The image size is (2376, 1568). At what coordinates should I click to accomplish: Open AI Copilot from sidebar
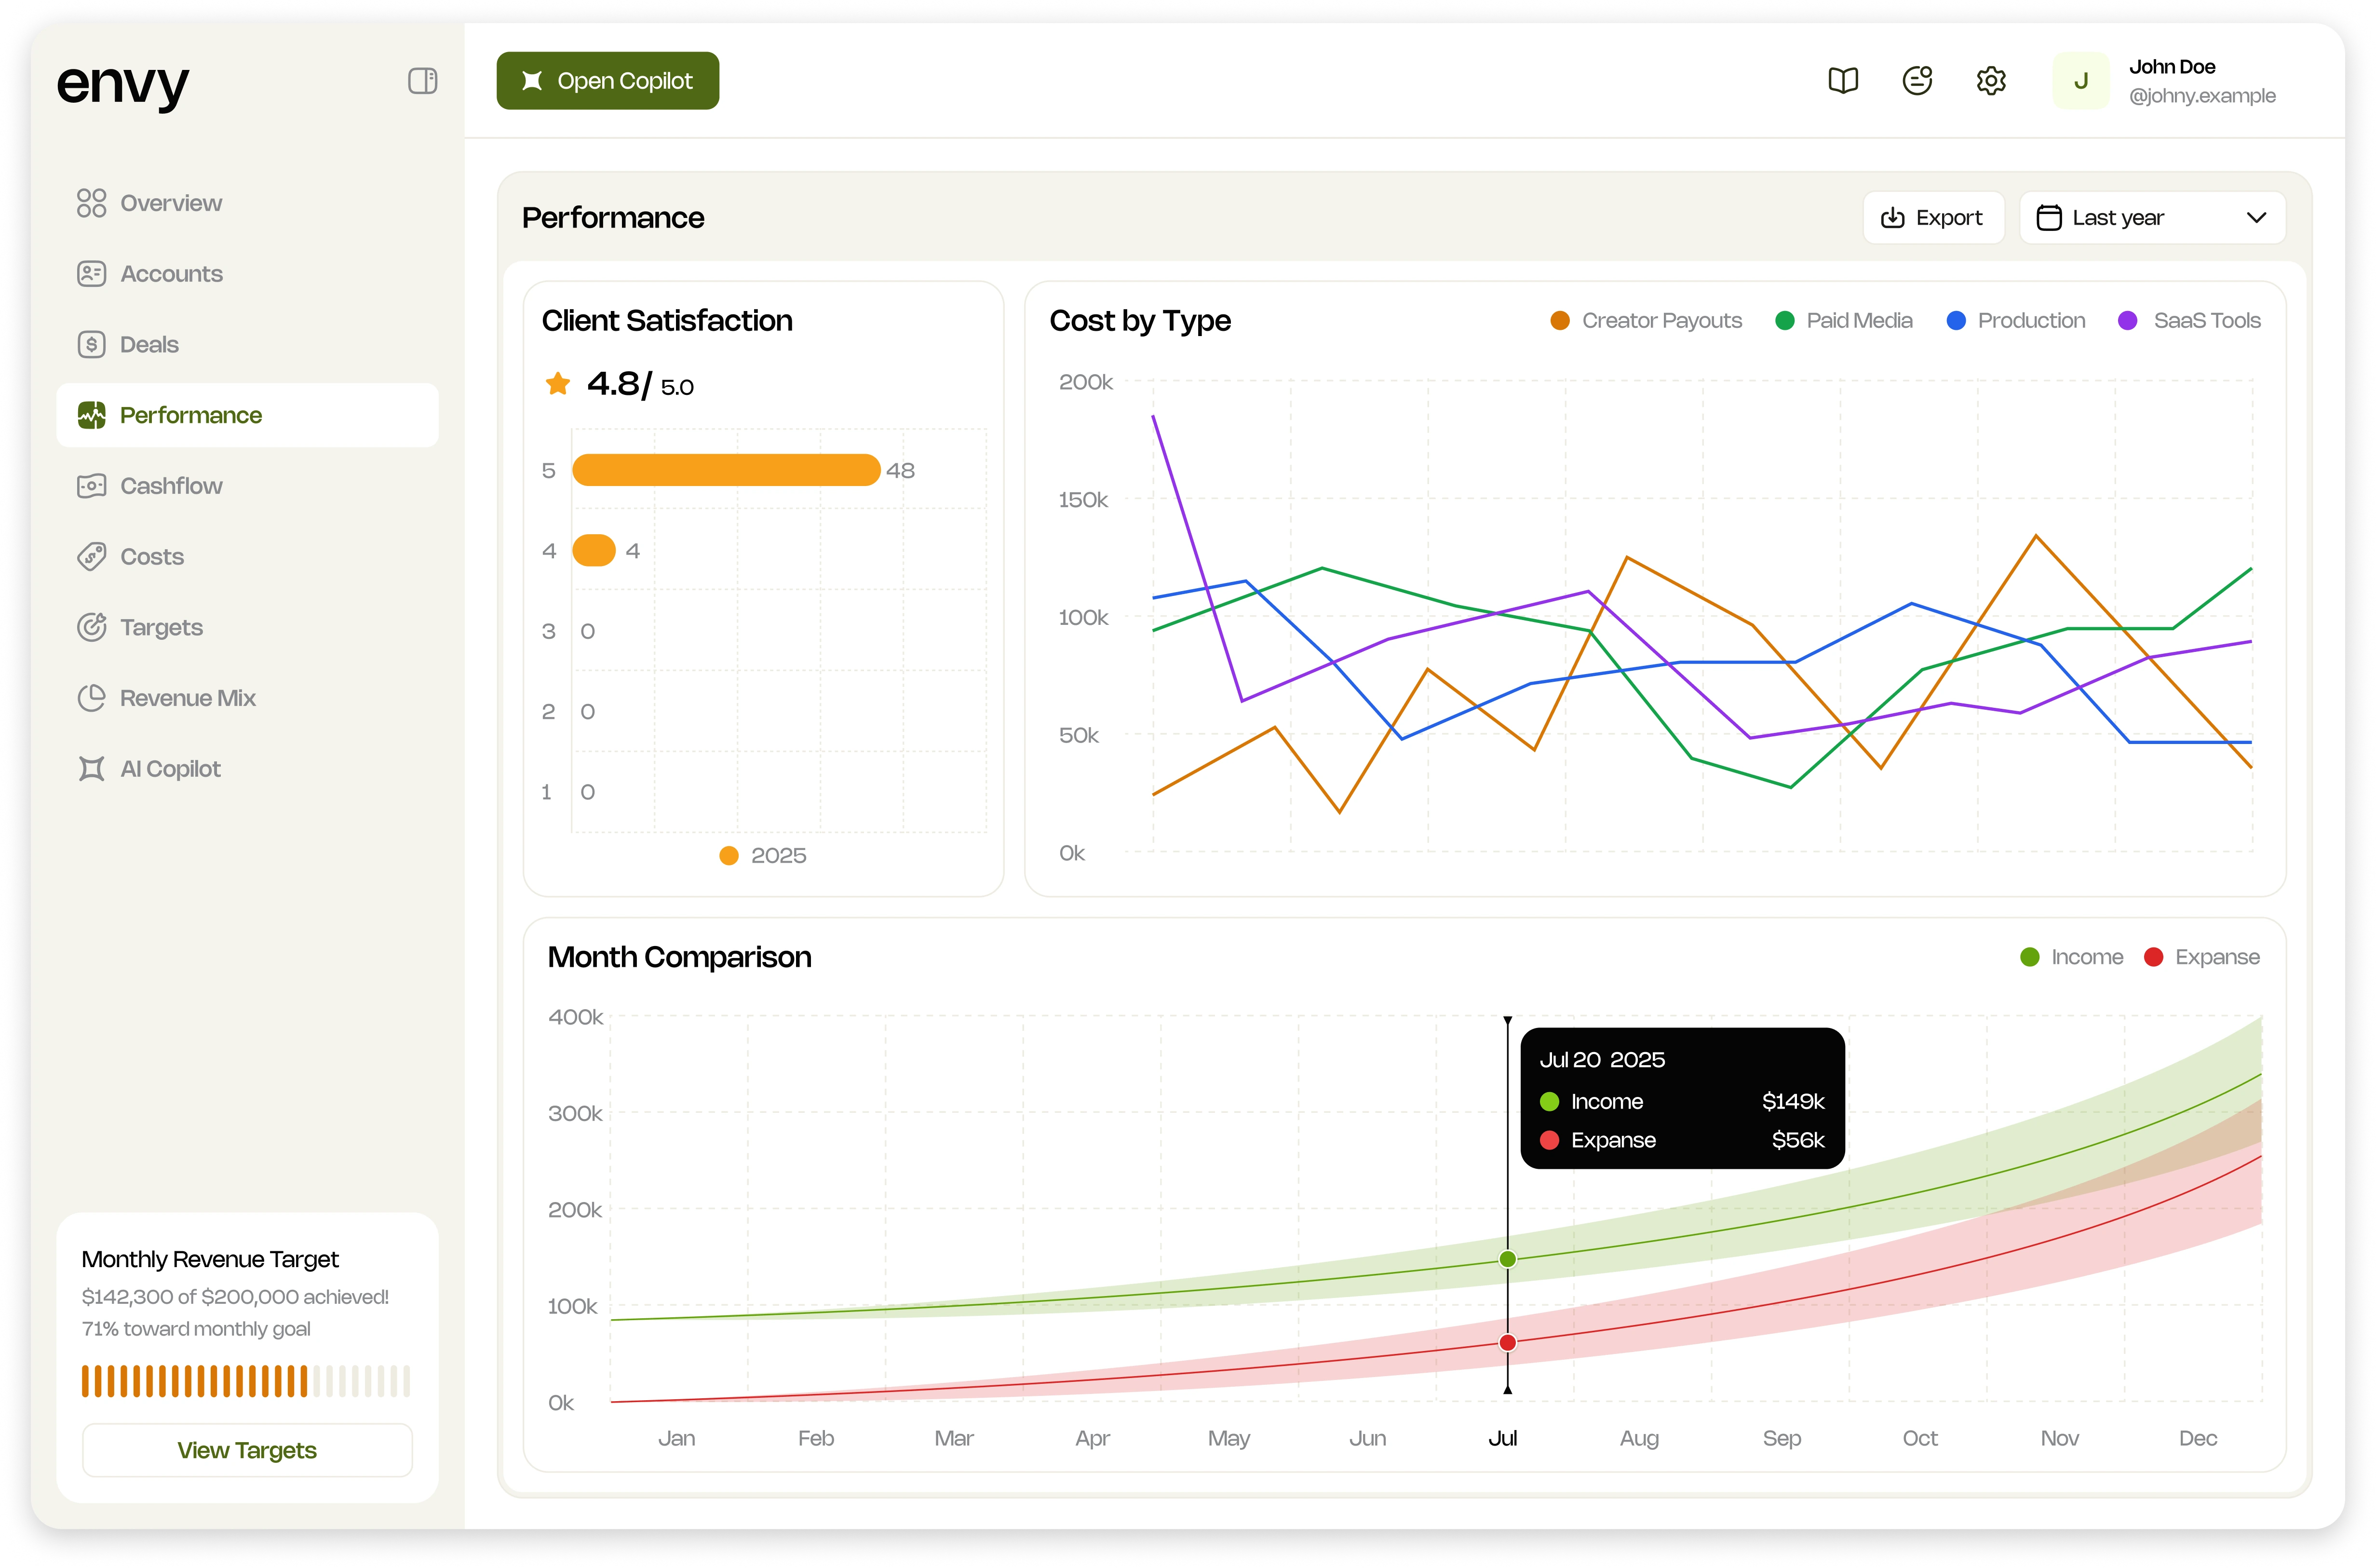point(248,768)
